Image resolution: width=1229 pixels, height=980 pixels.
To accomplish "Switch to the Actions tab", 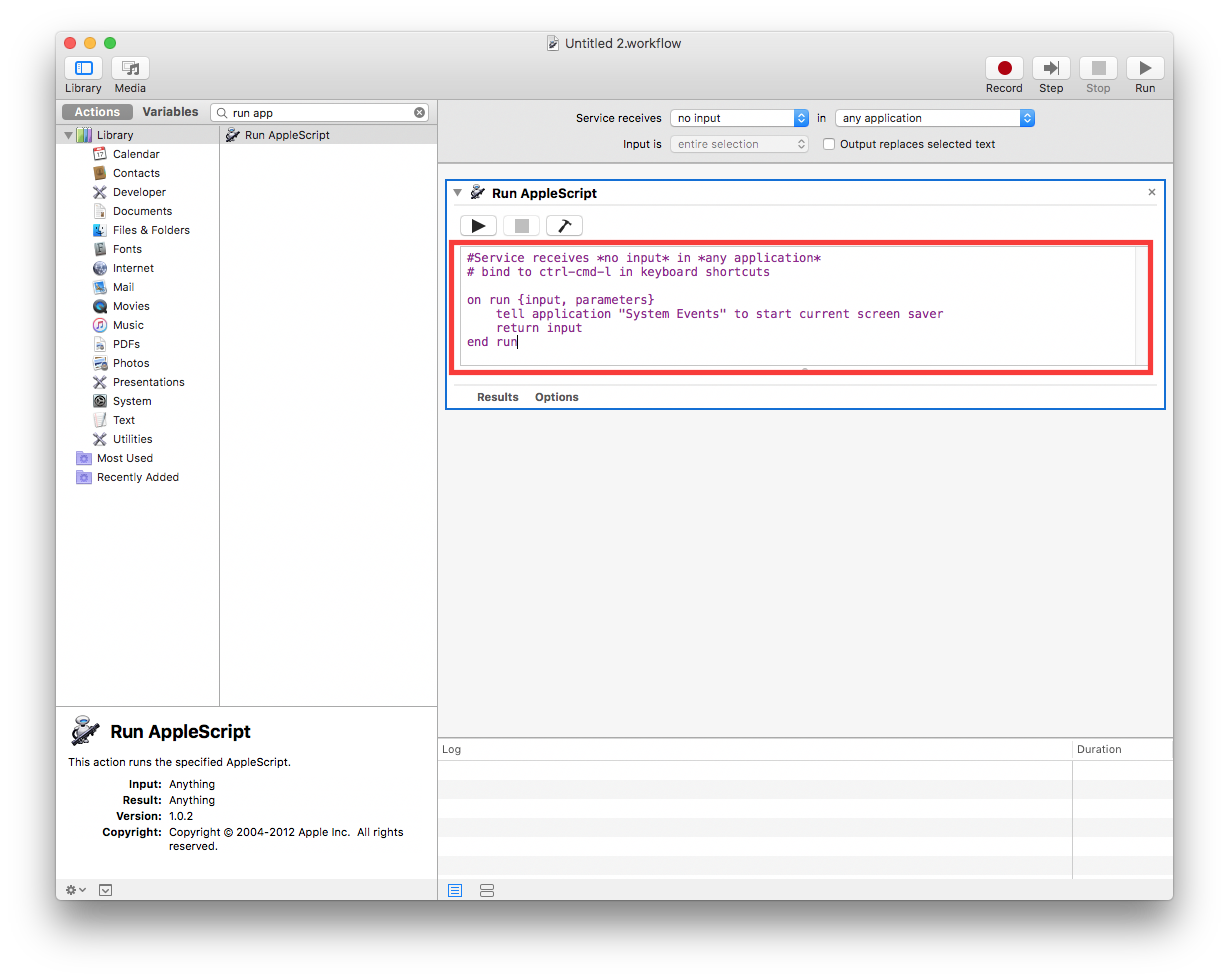I will [97, 112].
